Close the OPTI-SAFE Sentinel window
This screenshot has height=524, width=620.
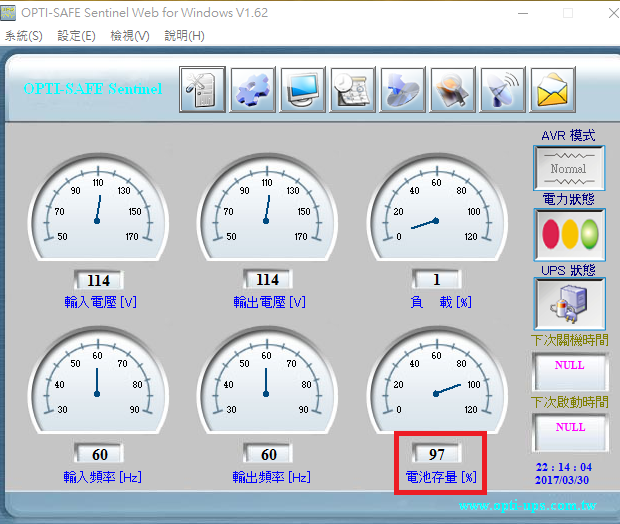[x=613, y=13]
